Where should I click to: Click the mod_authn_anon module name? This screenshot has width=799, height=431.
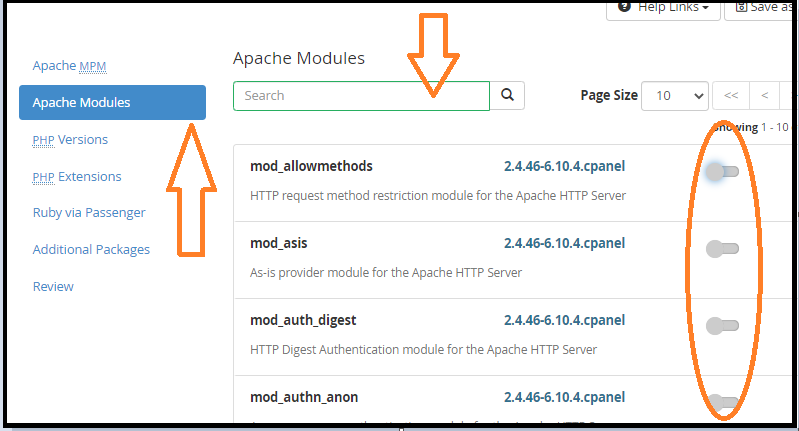tap(304, 397)
